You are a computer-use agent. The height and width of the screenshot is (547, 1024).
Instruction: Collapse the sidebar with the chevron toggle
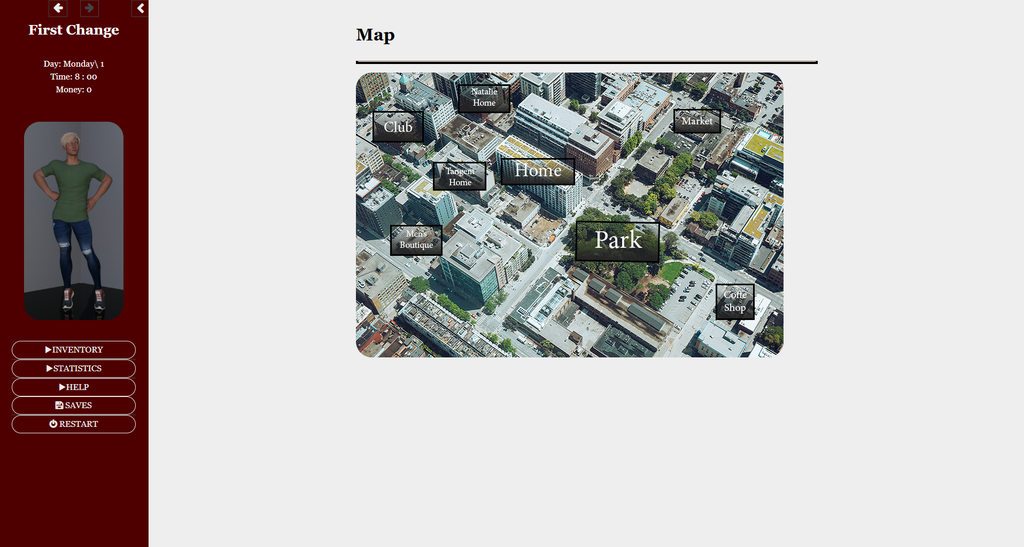pyautogui.click(x=140, y=8)
